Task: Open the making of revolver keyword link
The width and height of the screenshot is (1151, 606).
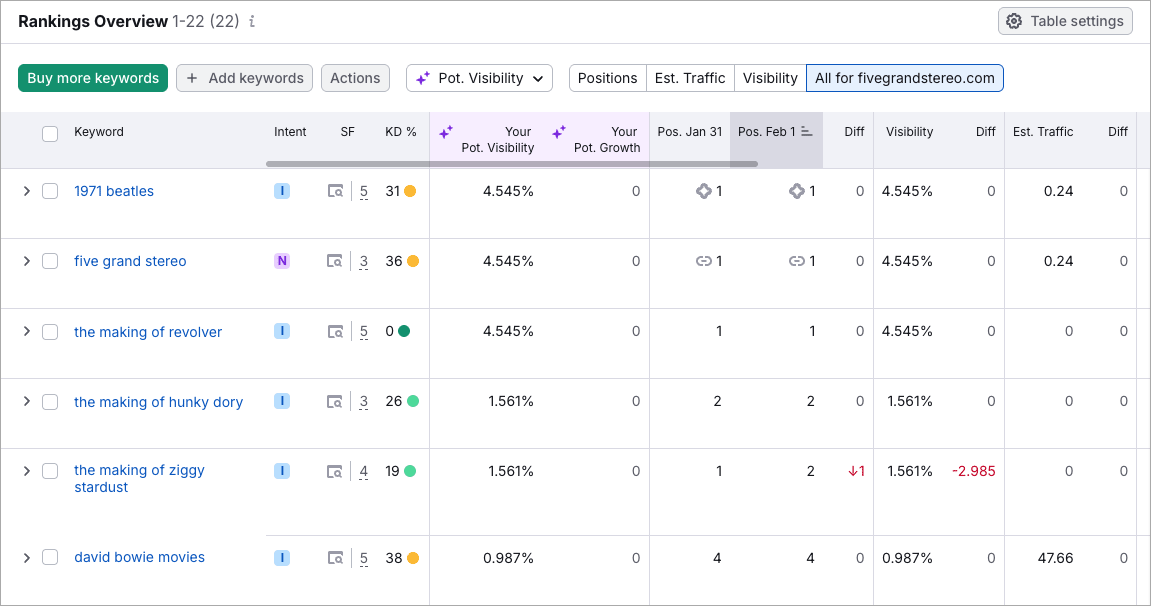Action: 148,331
